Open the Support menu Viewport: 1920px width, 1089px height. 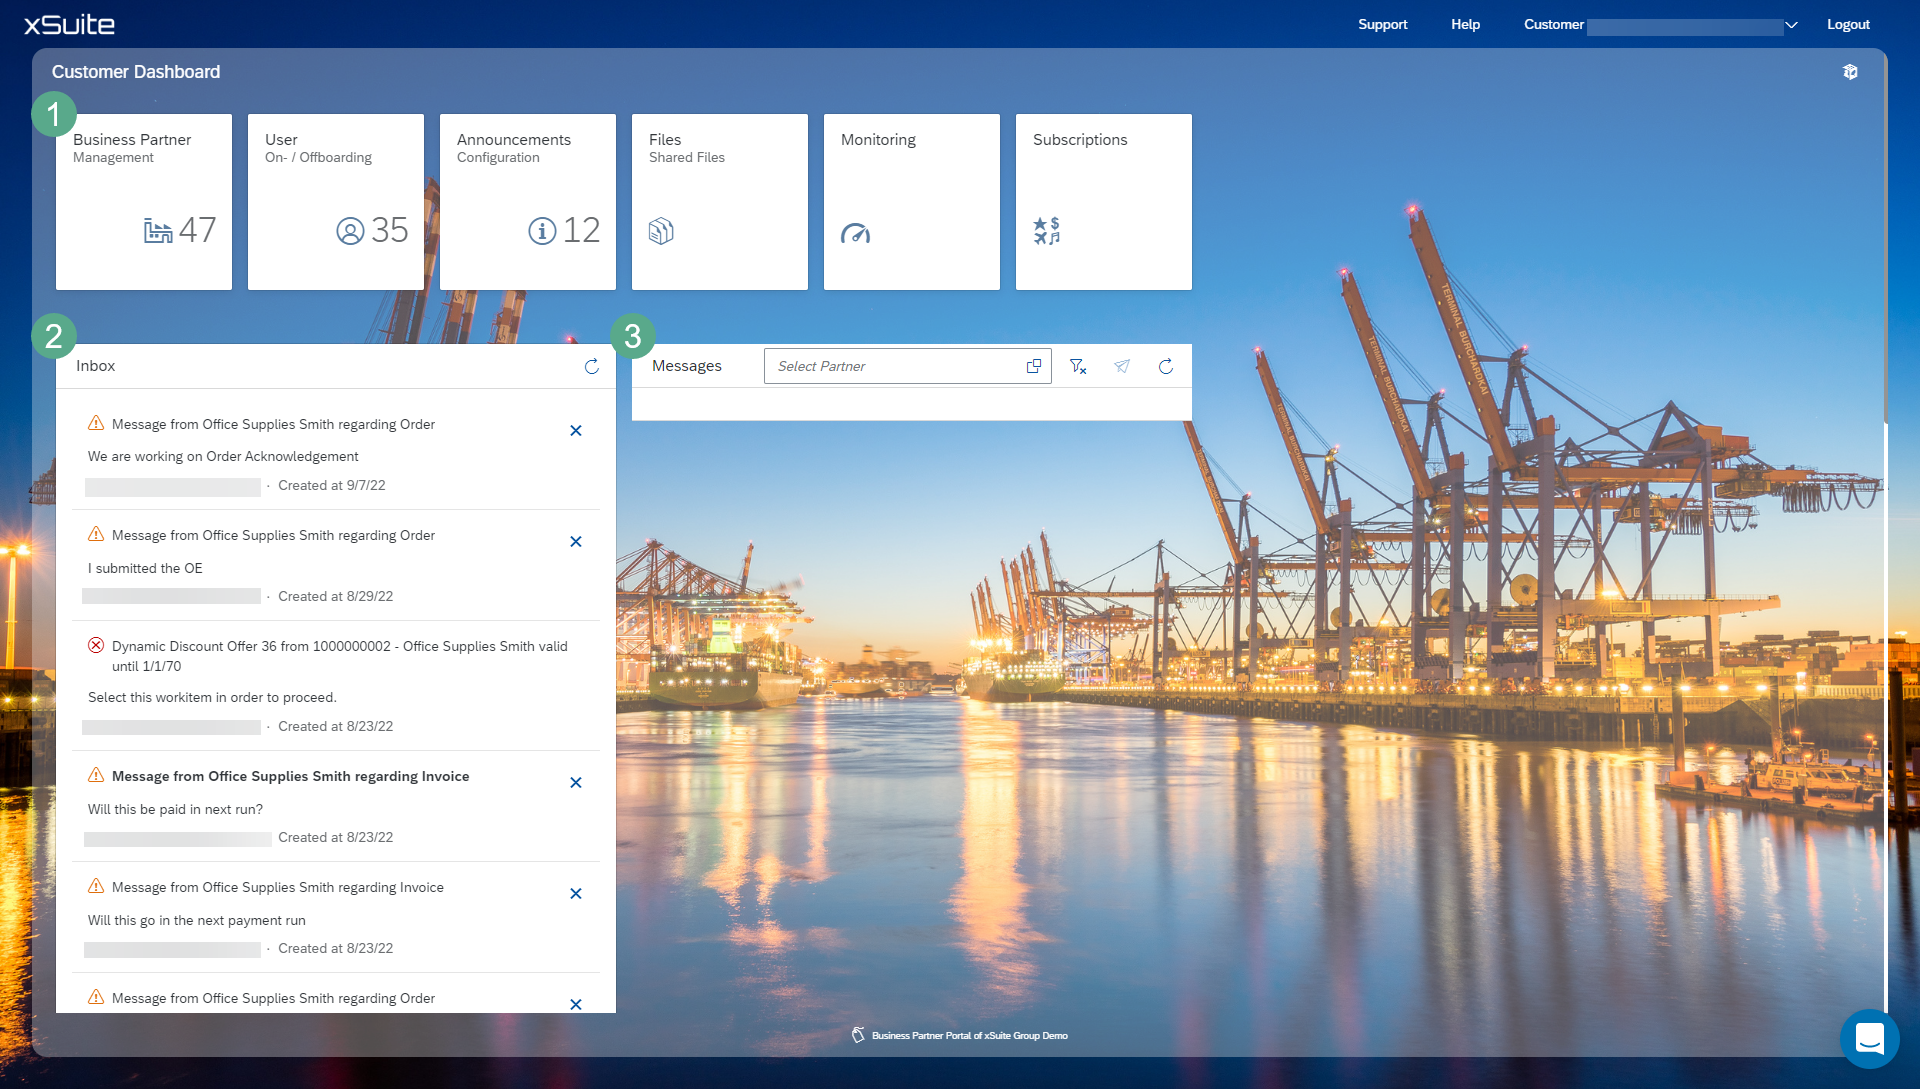tap(1382, 24)
